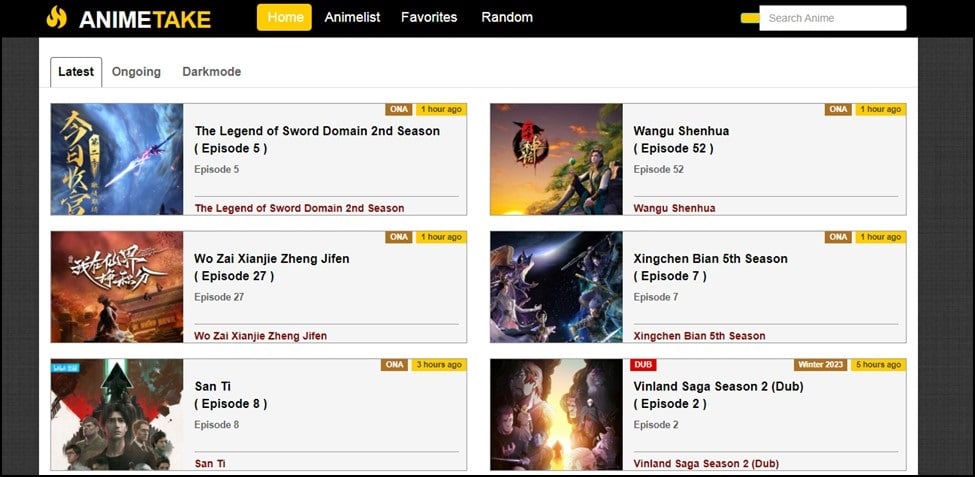Click the red DUB badge on Vinland Saga card
This screenshot has width=975, height=477.
coord(643,364)
